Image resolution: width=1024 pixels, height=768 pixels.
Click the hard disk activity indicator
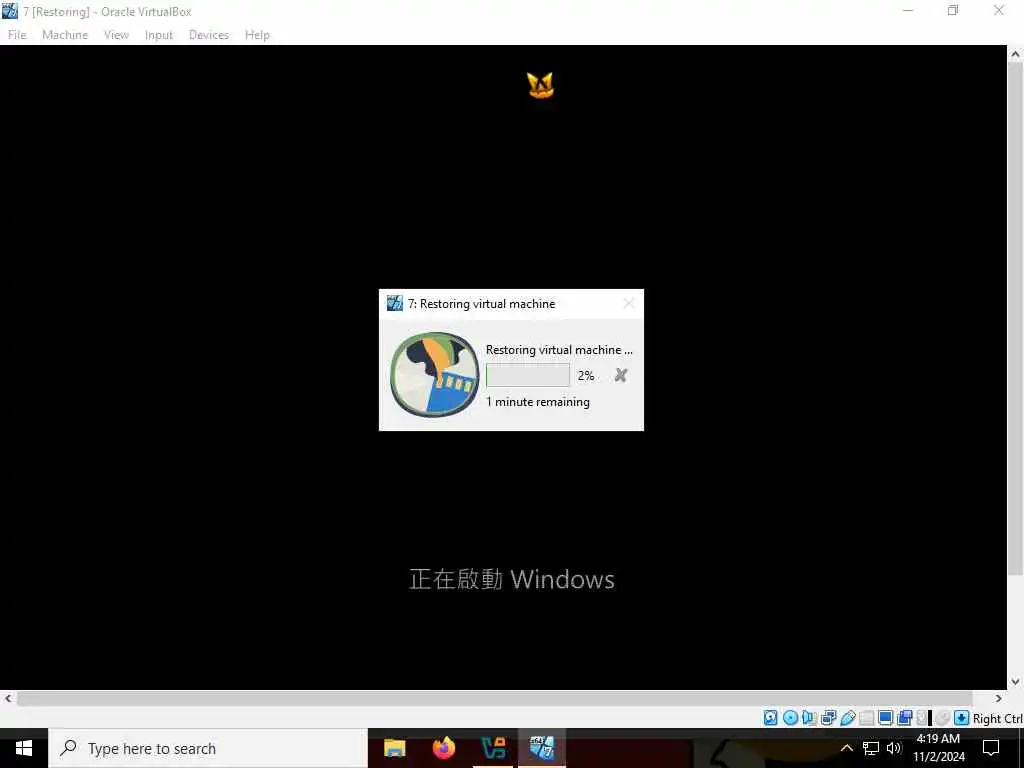771,718
